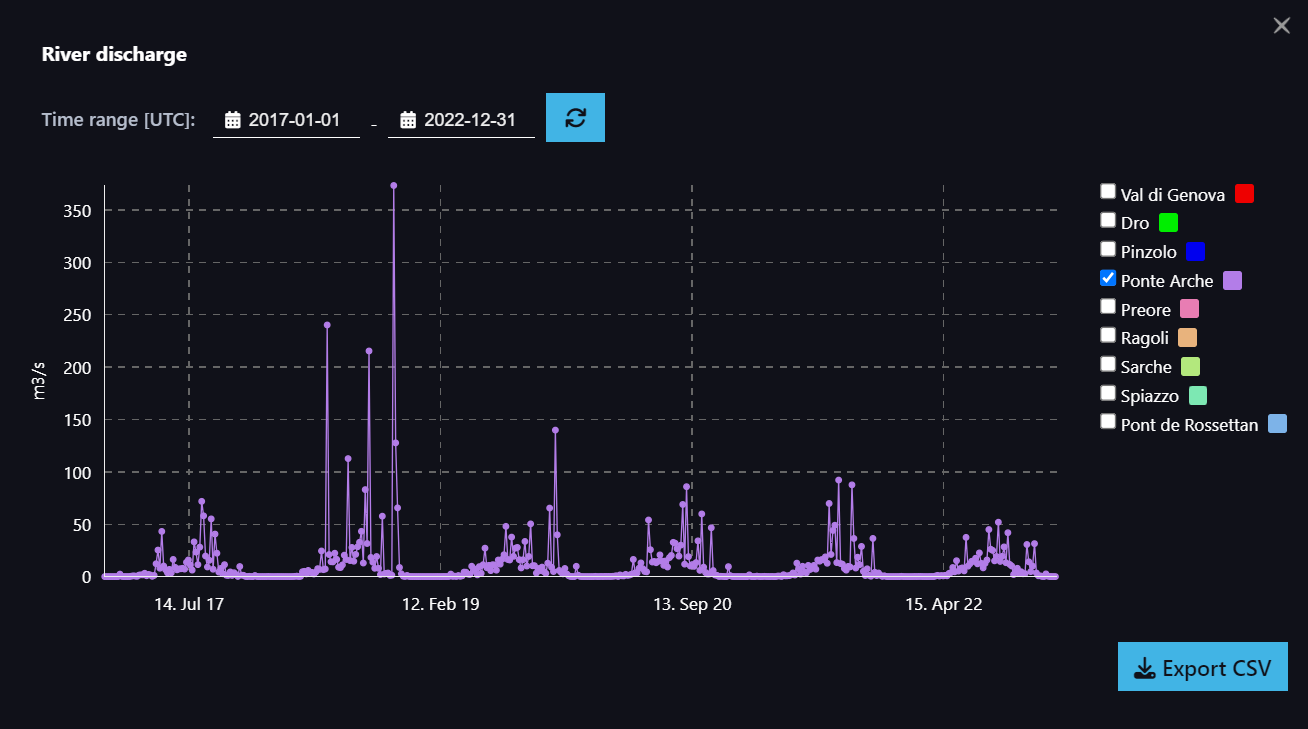Click the red Val di Genova swatch

(x=1244, y=194)
